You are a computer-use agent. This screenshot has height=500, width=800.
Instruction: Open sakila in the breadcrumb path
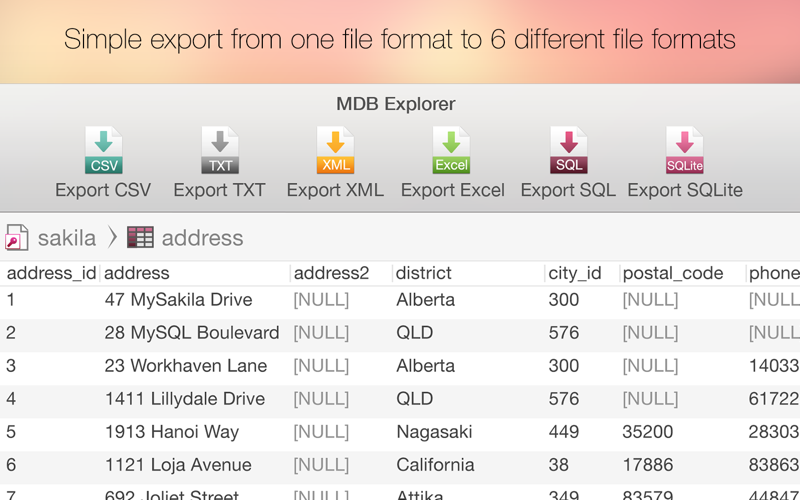[x=67, y=238]
